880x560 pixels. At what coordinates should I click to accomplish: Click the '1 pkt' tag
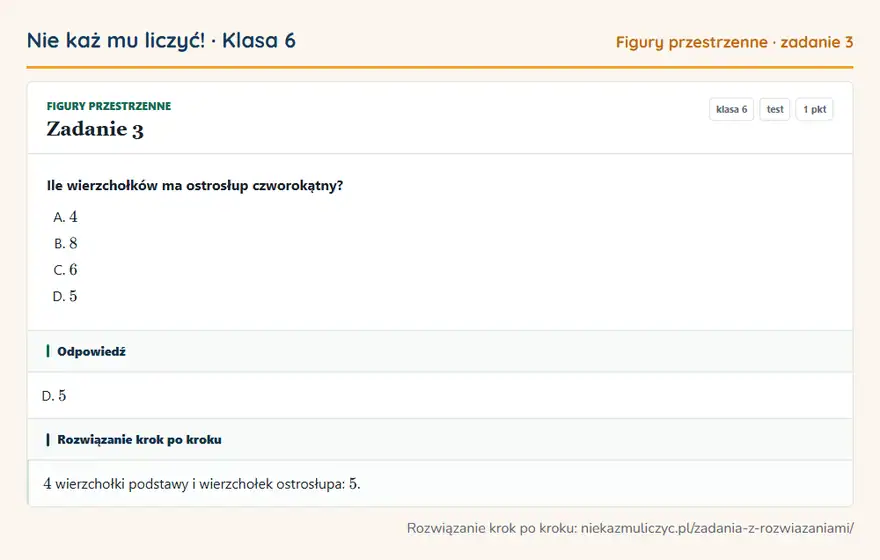point(814,109)
